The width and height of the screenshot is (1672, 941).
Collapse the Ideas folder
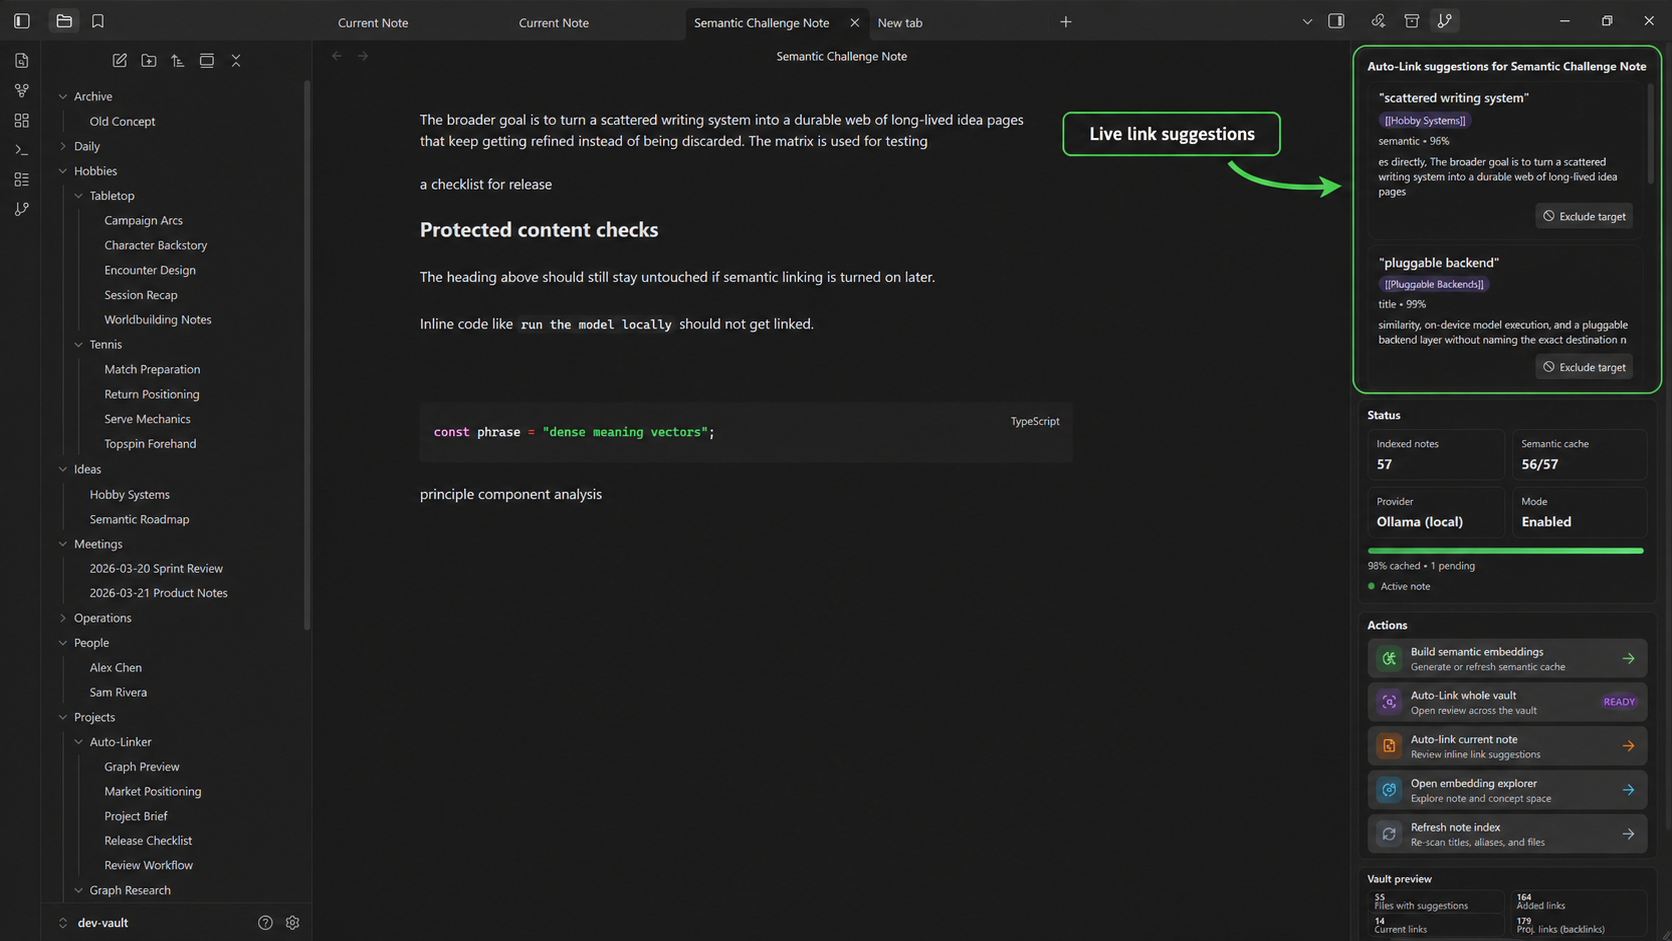[x=63, y=469]
